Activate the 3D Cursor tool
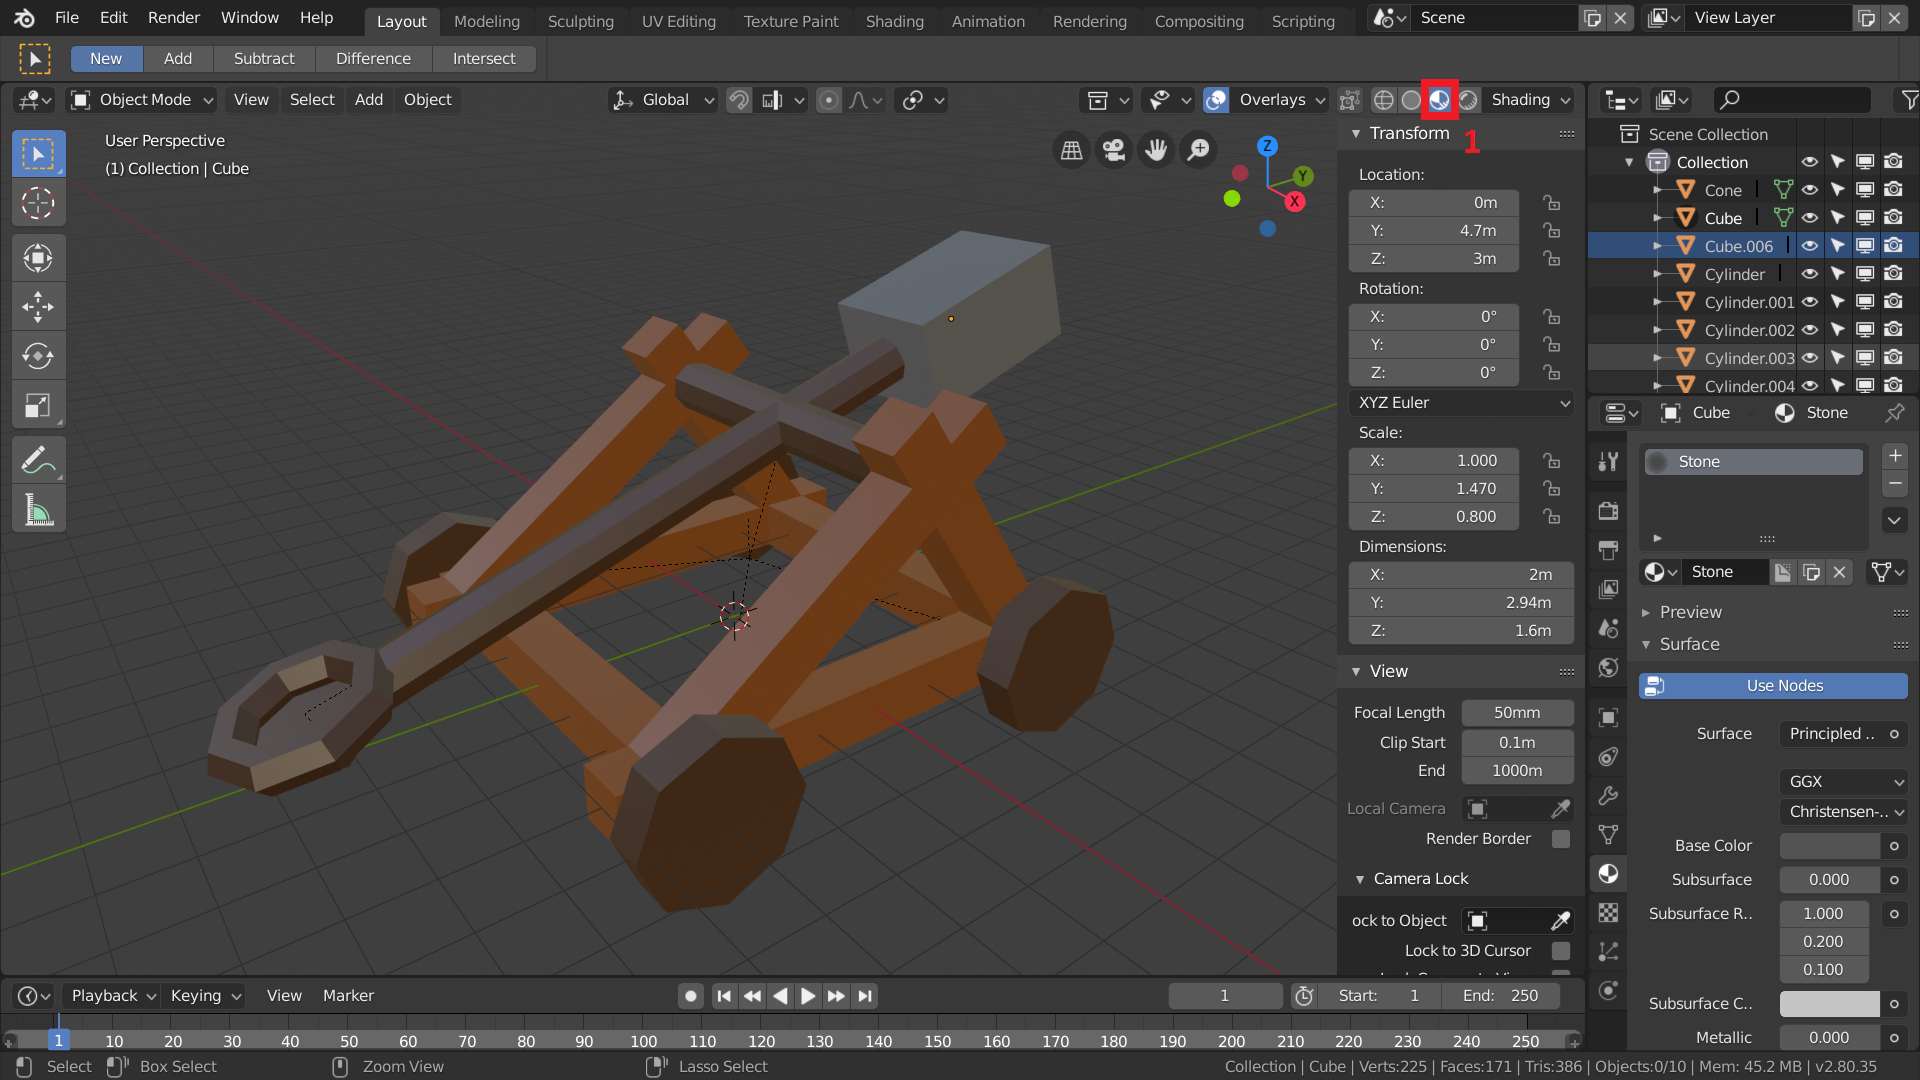The height and width of the screenshot is (1080, 1920). point(38,203)
